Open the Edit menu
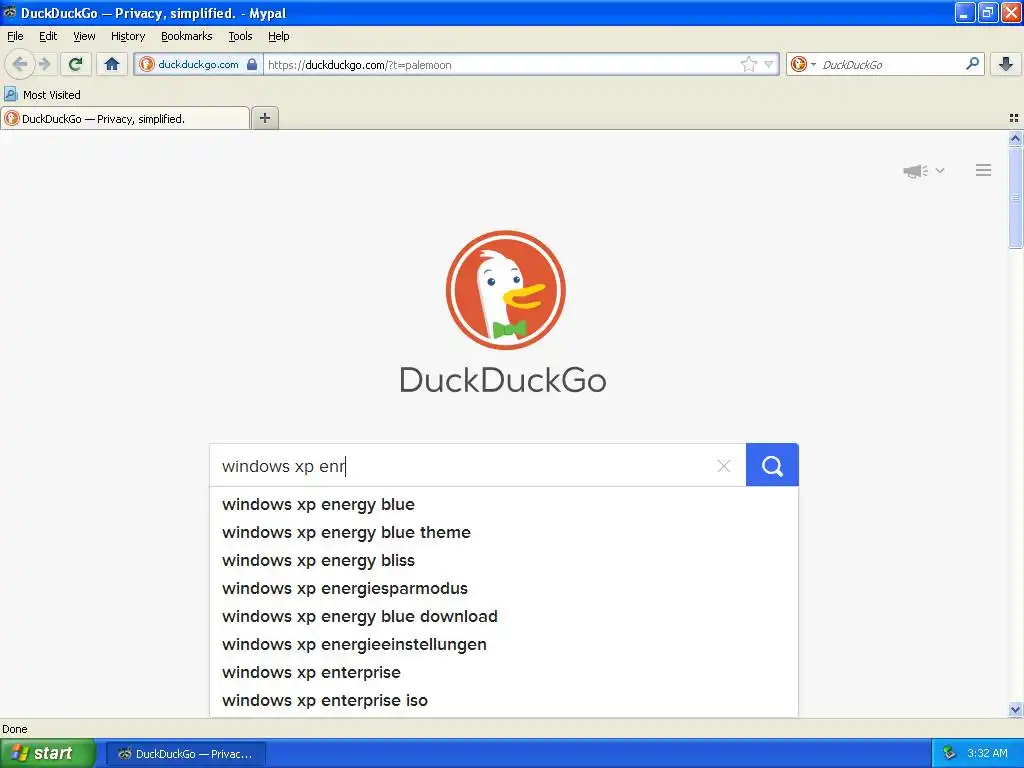Image resolution: width=1024 pixels, height=768 pixels. 48,36
